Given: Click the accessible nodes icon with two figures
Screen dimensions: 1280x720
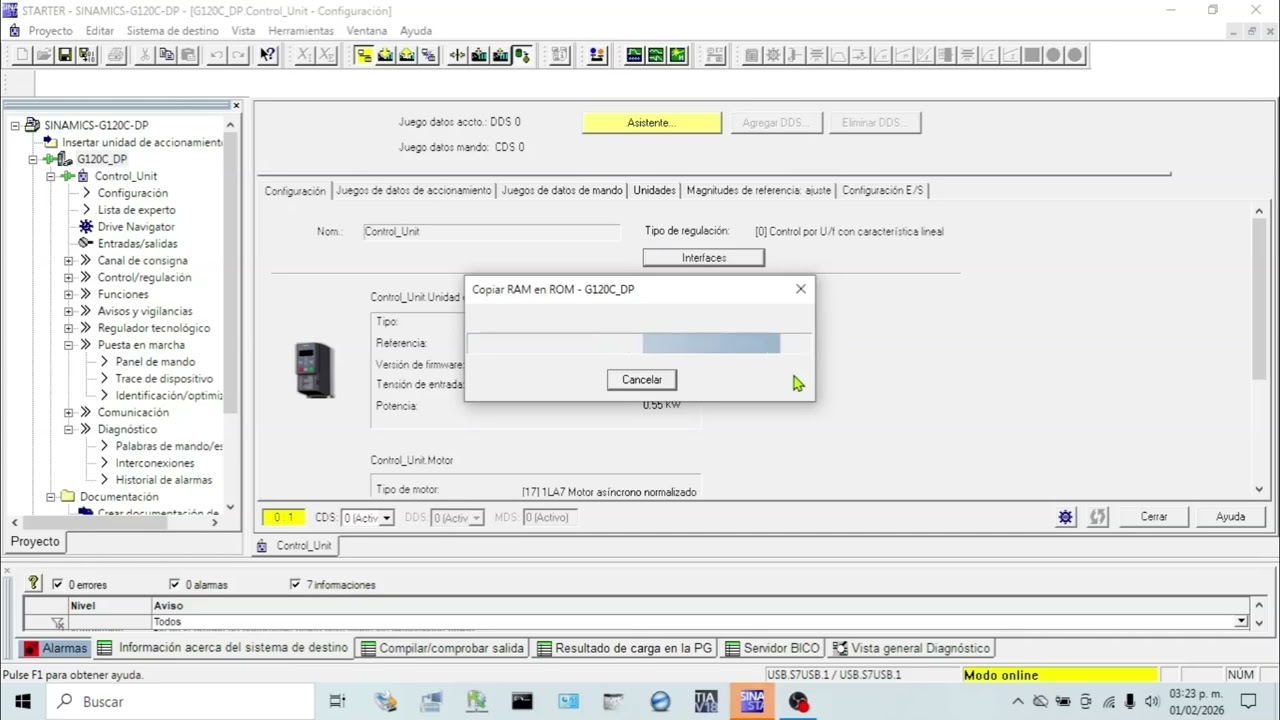Looking at the screenshot, I should pyautogui.click(x=597, y=55).
